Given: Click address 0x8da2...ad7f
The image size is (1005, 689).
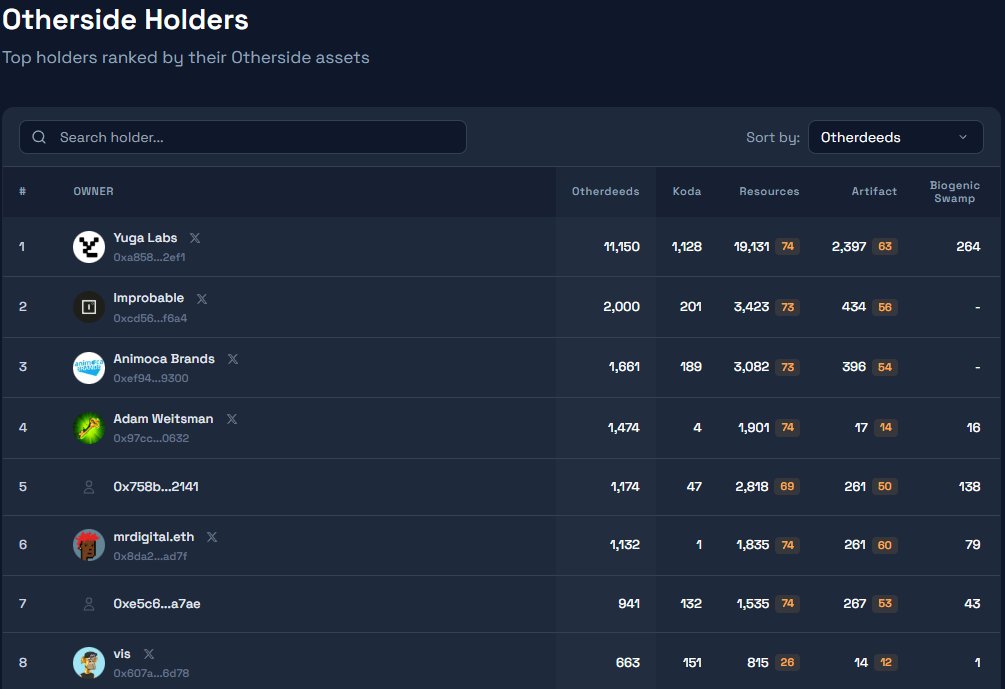Looking at the screenshot, I should pos(150,556).
